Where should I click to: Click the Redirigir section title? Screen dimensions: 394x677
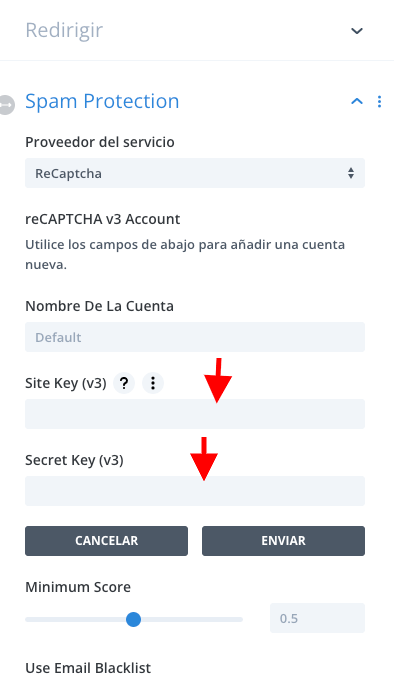tap(64, 30)
